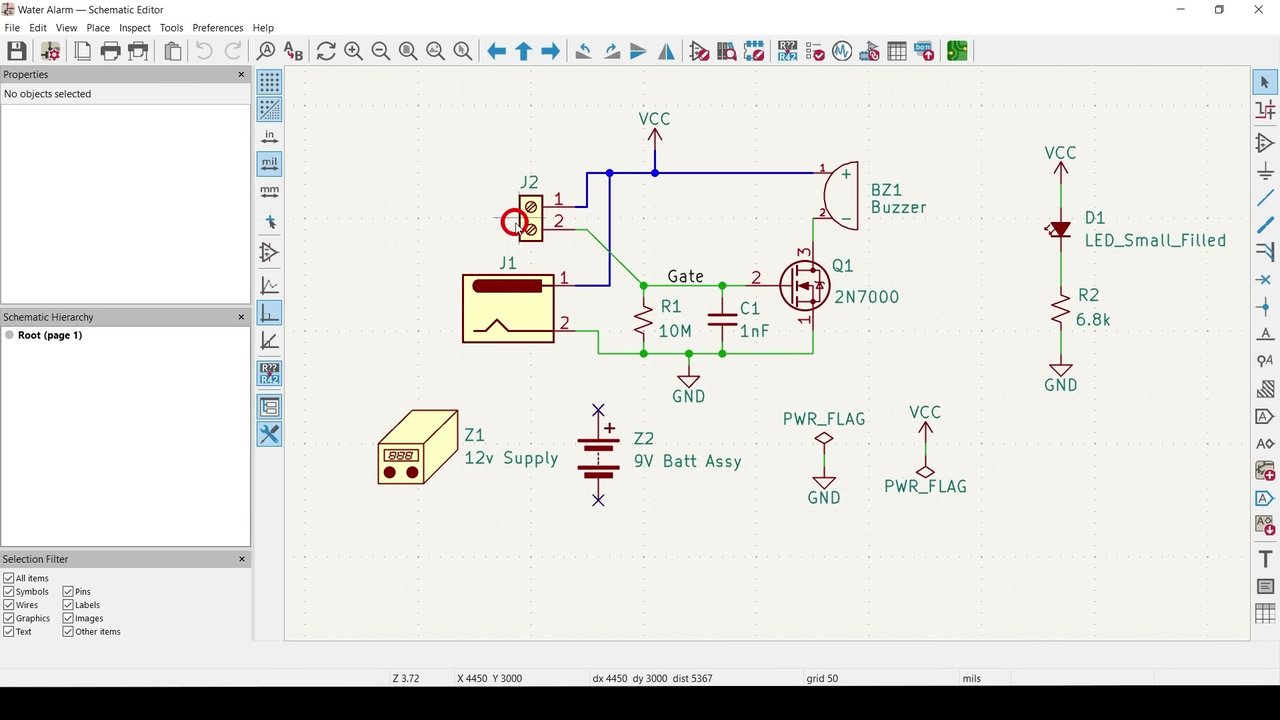Click the Refresh view icon
The height and width of the screenshot is (720, 1280).
coord(326,51)
